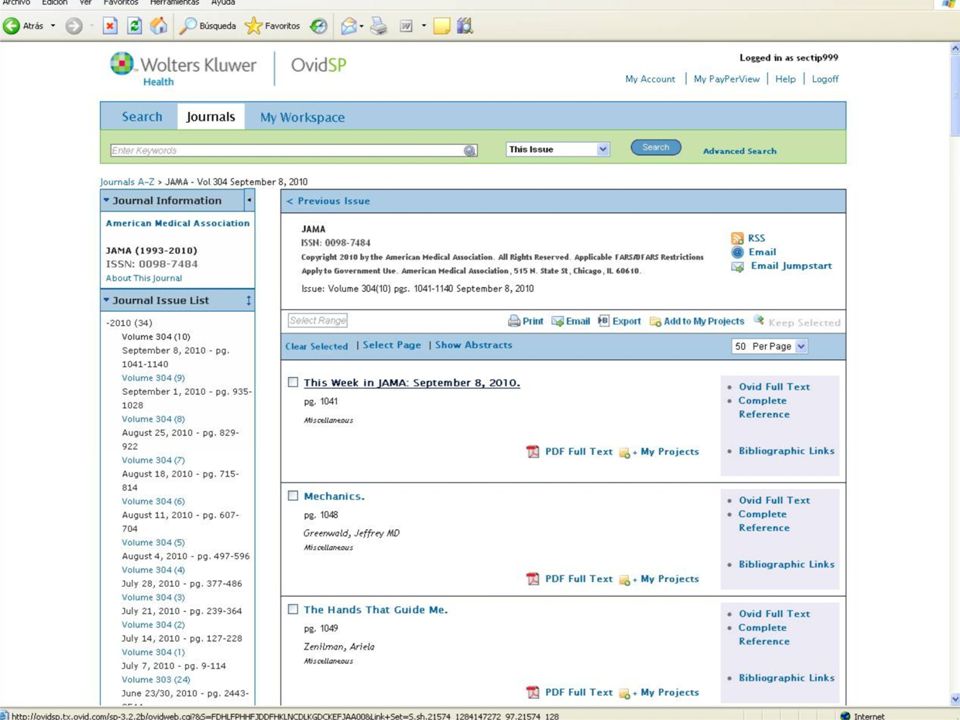
Task: Open the browser home page icon
Action: click(159, 26)
